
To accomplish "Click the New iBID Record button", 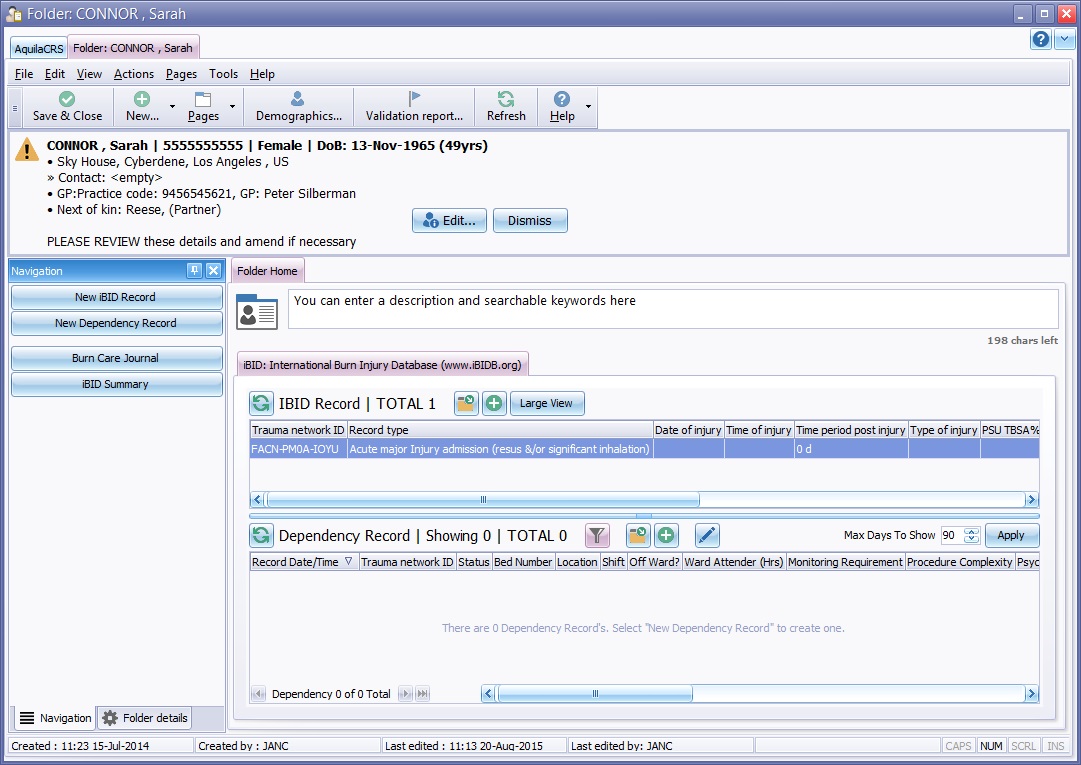I will coord(116,297).
